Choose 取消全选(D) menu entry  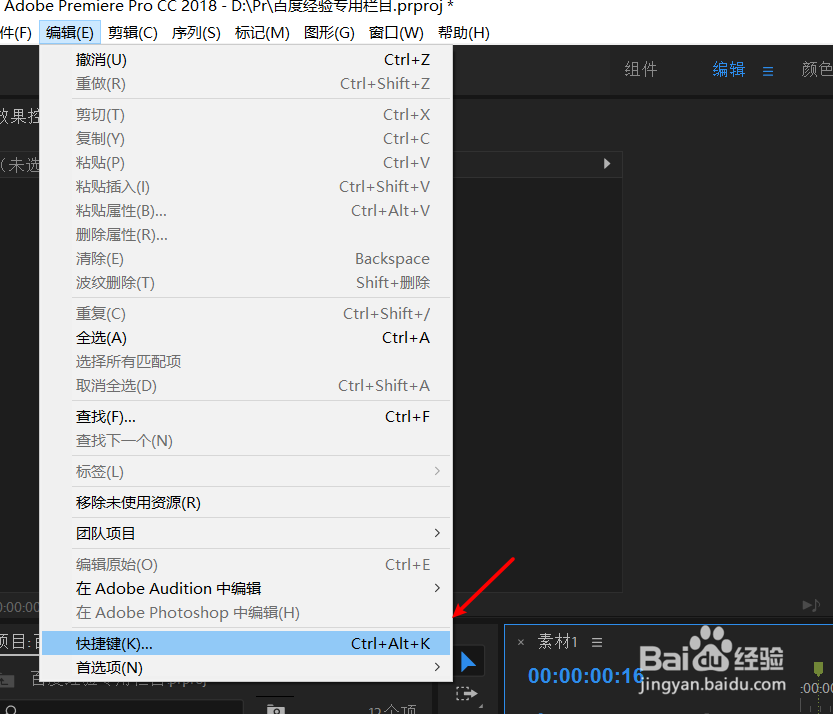(245, 385)
